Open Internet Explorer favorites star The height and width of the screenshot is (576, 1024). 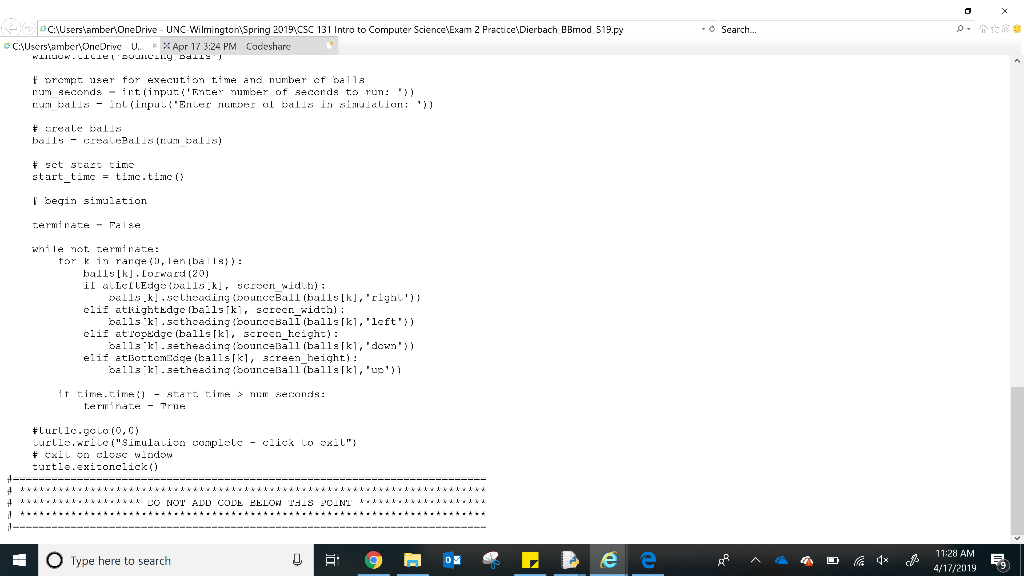point(993,29)
